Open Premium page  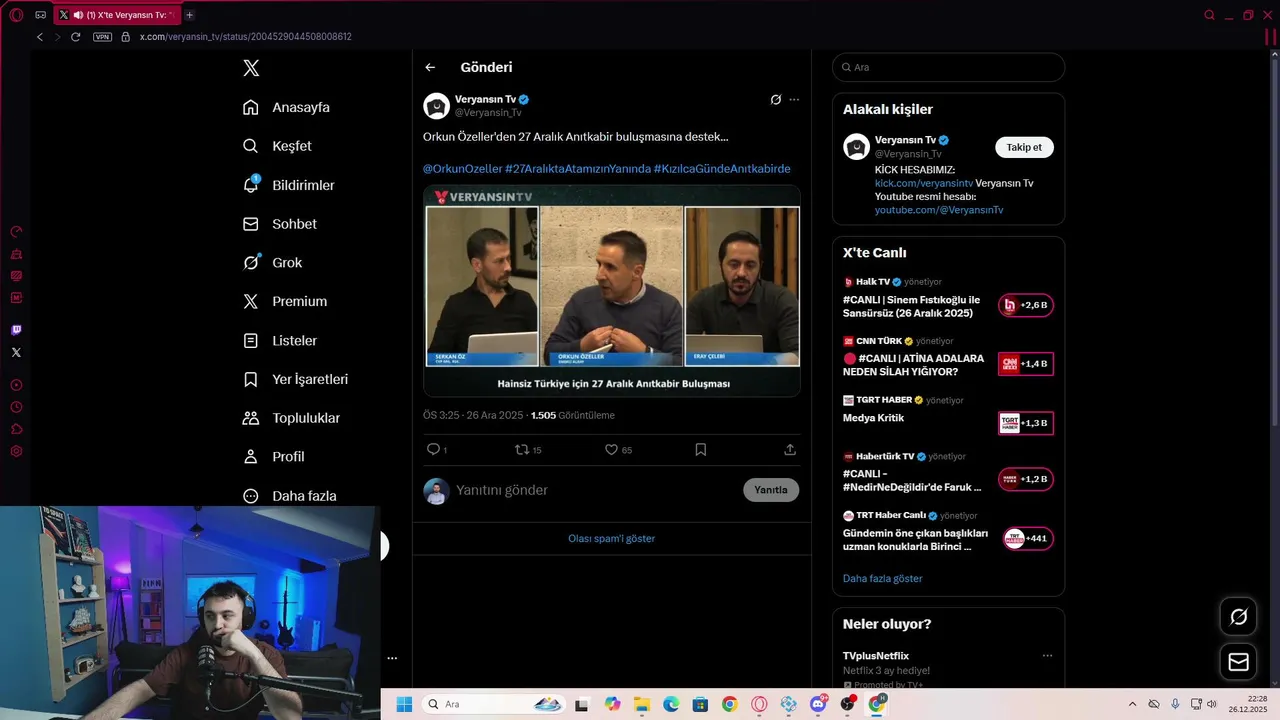(285, 301)
